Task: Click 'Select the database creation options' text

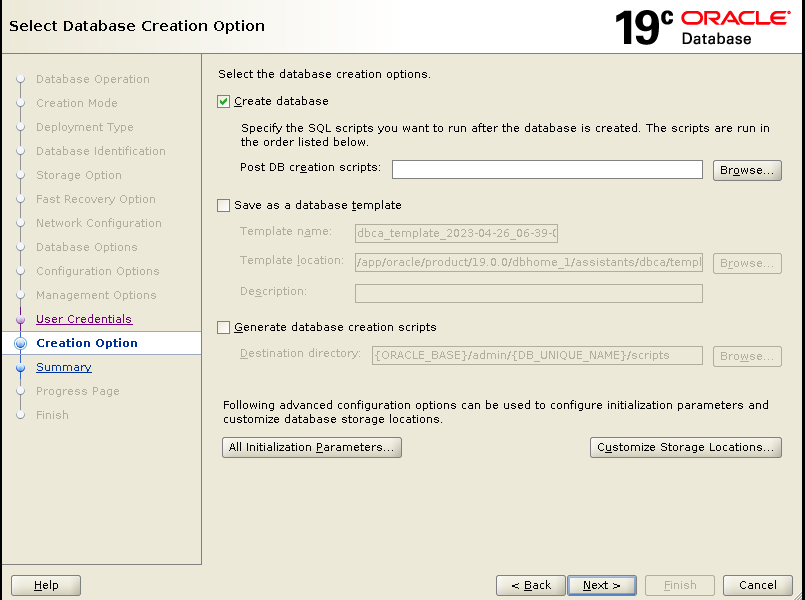Action: [x=324, y=74]
